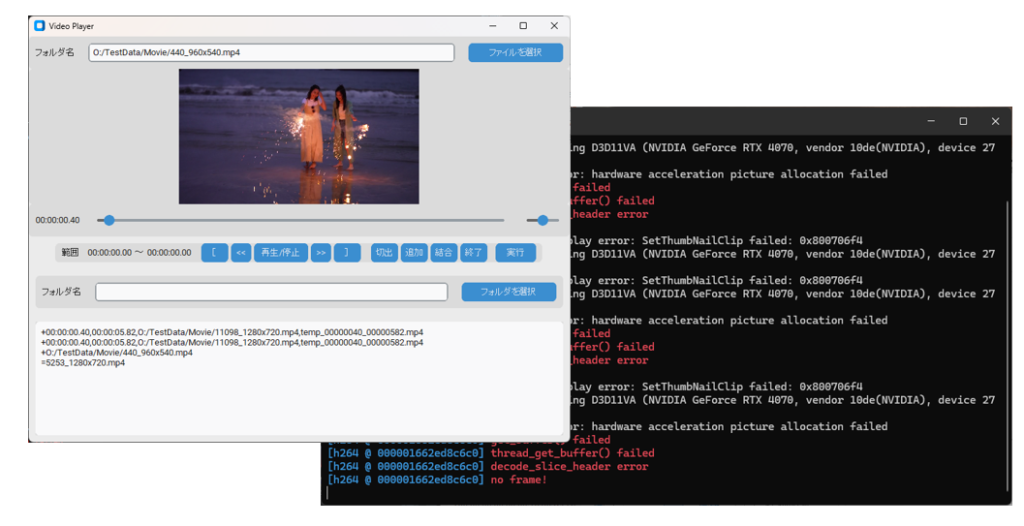The image size is (1024, 526).
Task: Click the Video Player app icon in title bar
Action: (40, 26)
